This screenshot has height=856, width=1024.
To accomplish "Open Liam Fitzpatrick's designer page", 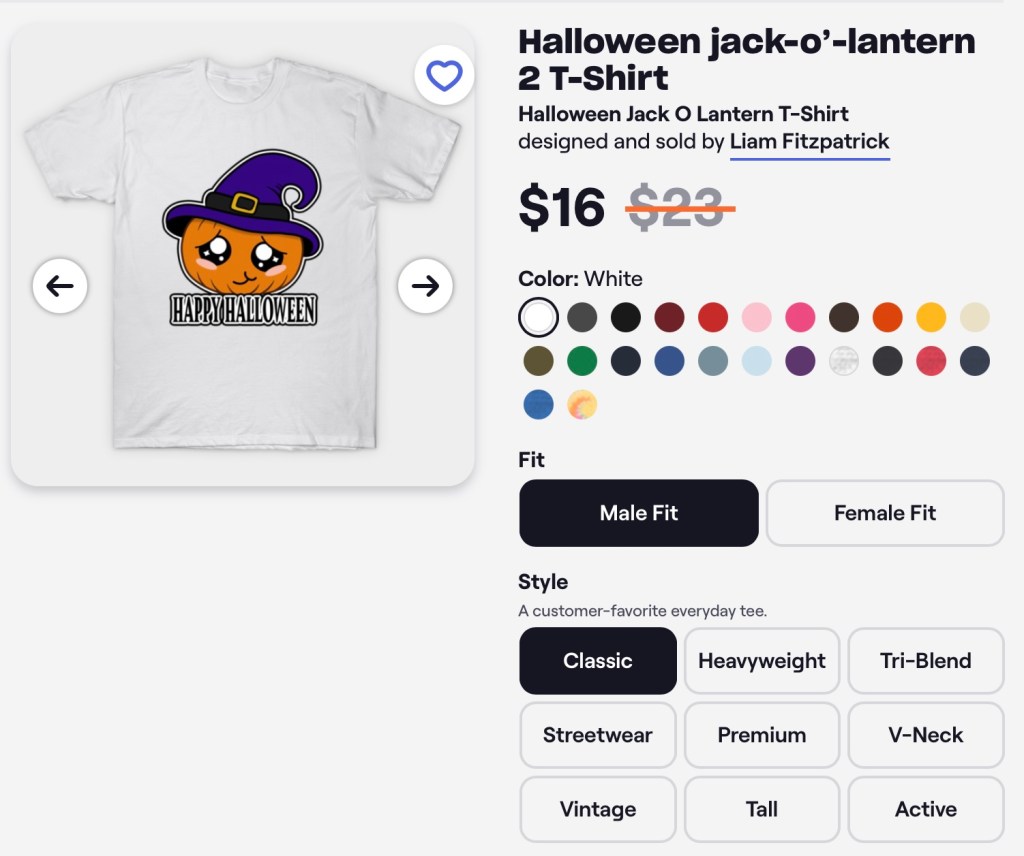I will (809, 142).
